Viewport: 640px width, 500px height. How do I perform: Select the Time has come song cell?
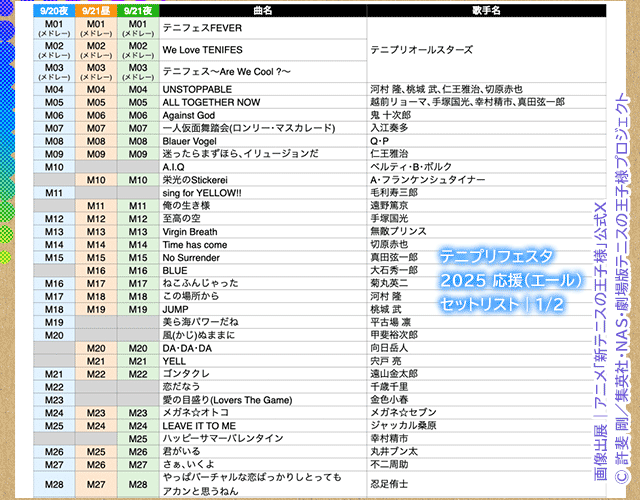(195, 244)
